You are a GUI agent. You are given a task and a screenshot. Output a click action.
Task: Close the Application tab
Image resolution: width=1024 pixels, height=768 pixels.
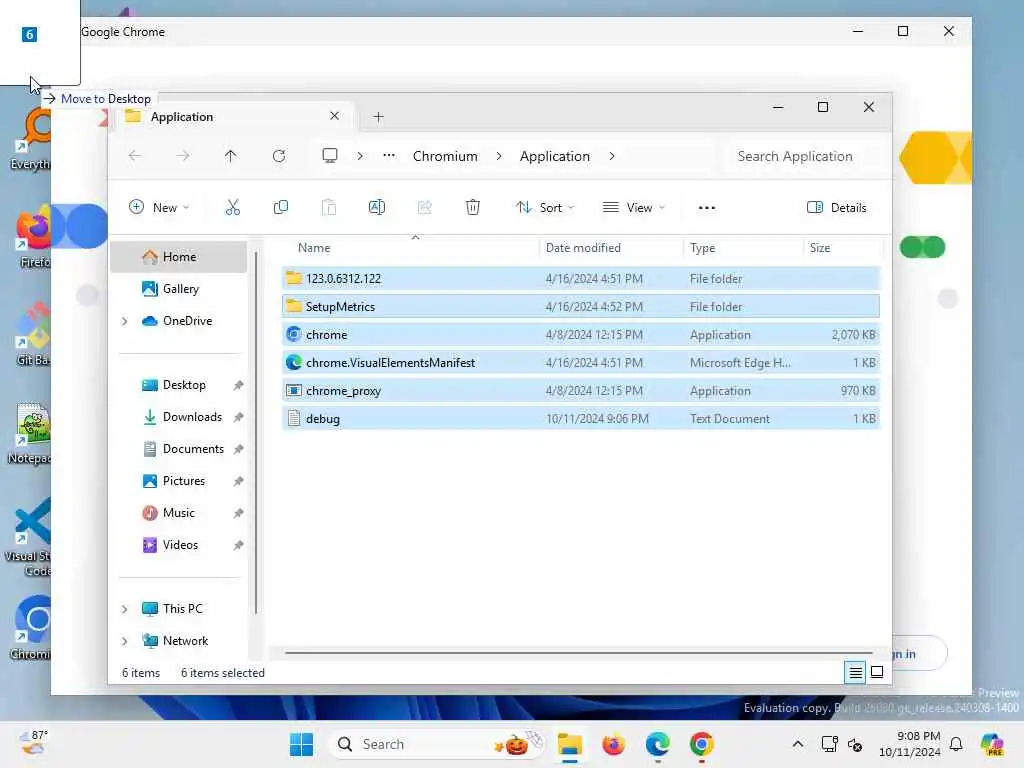point(334,116)
